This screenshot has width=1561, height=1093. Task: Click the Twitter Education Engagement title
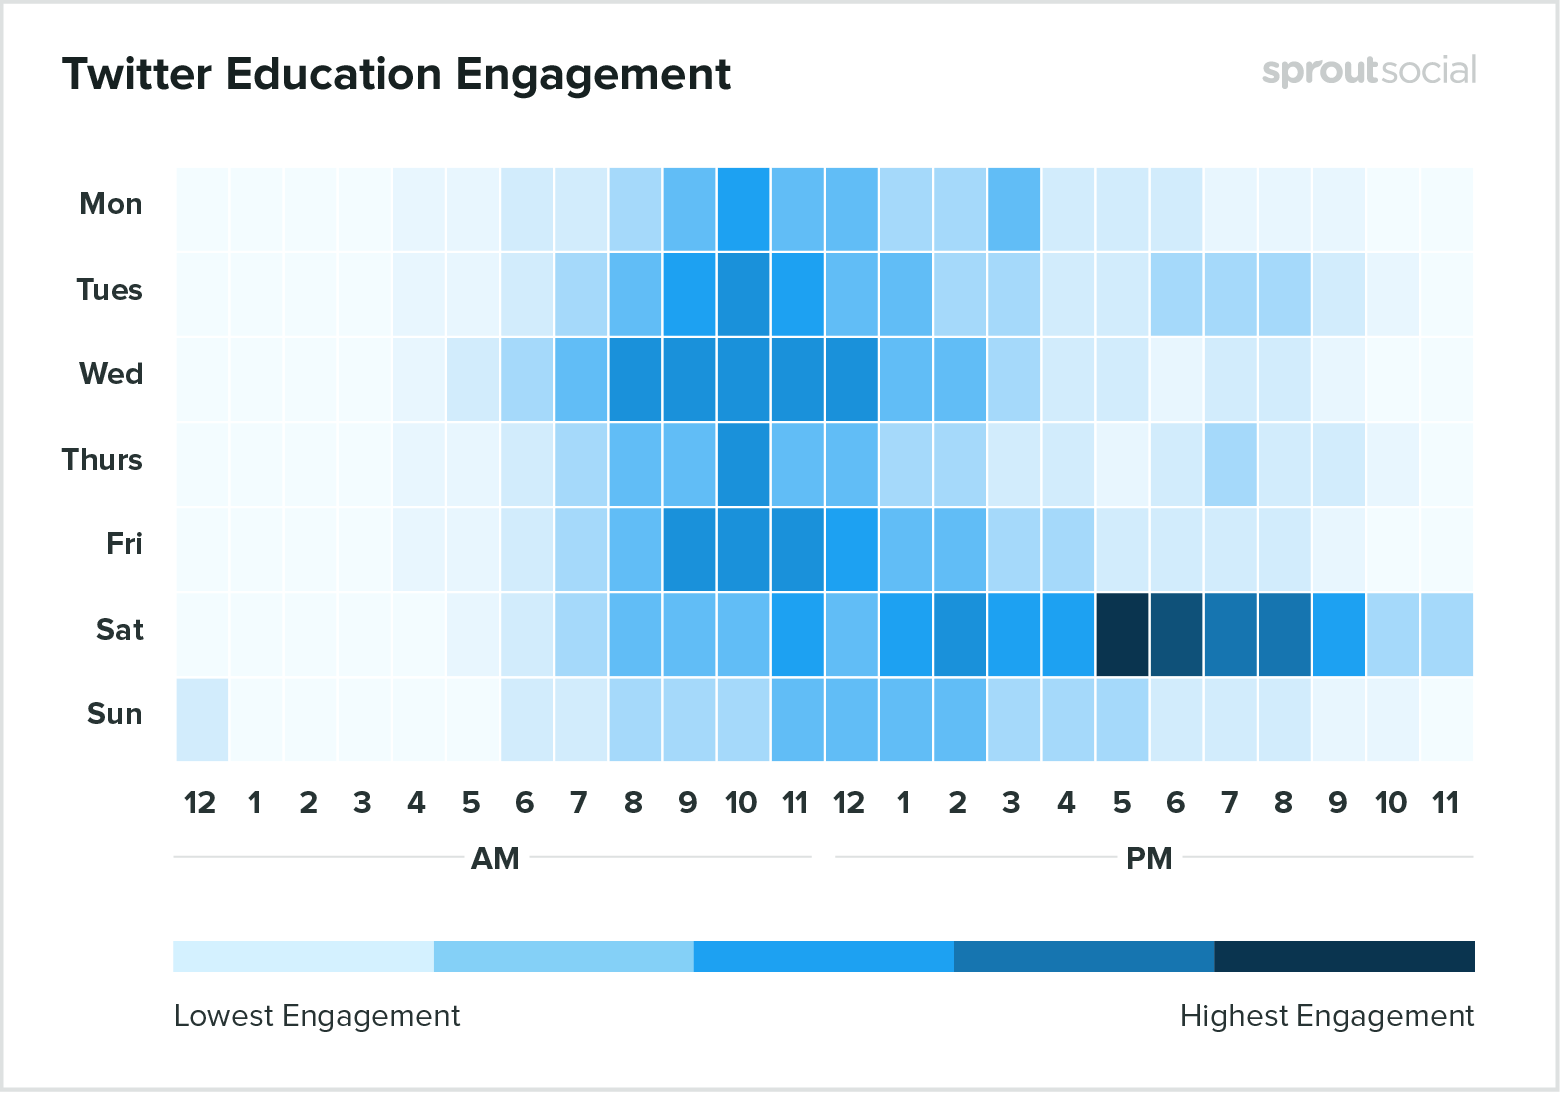pyautogui.click(x=396, y=75)
